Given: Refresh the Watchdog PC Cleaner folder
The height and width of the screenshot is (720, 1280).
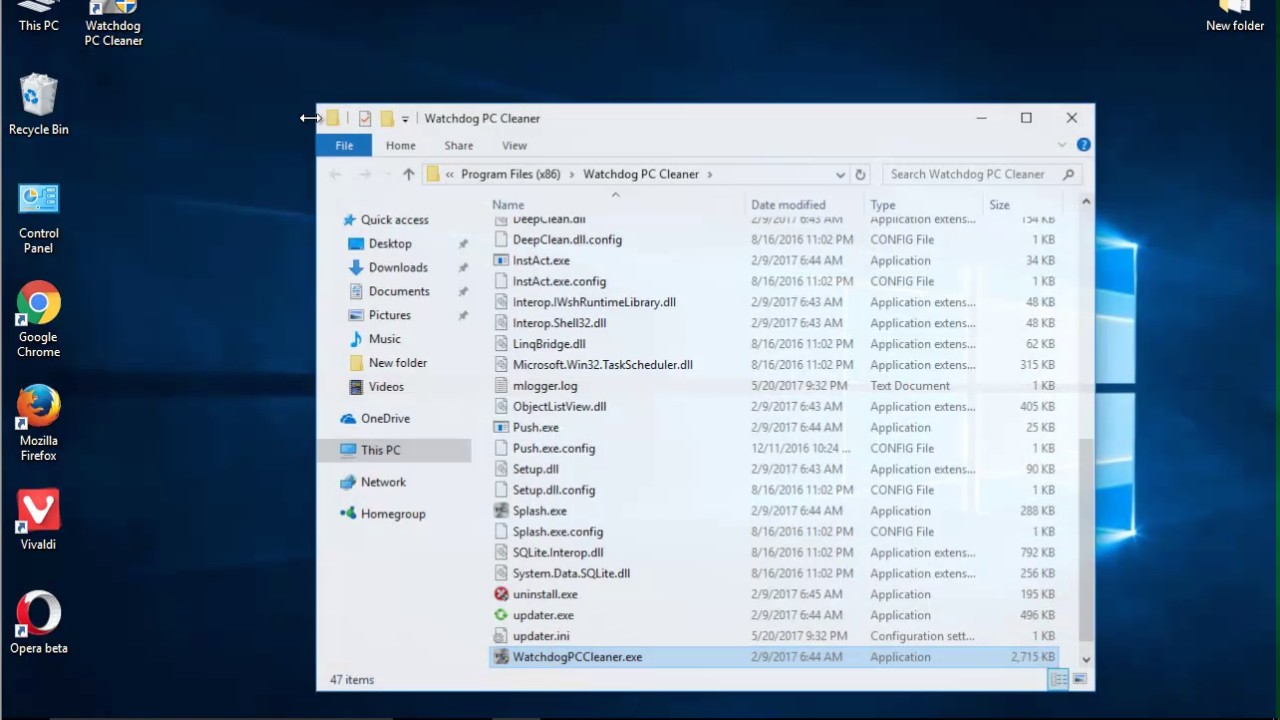Looking at the screenshot, I should point(860,174).
